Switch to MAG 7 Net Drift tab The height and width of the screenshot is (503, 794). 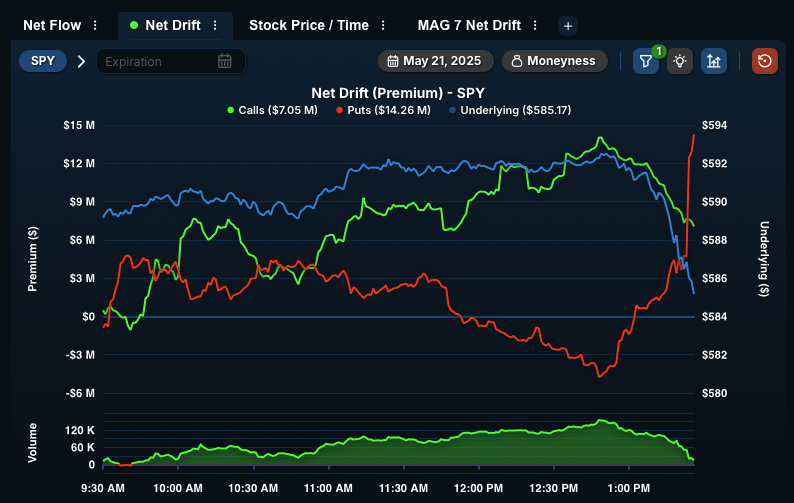[x=469, y=25]
